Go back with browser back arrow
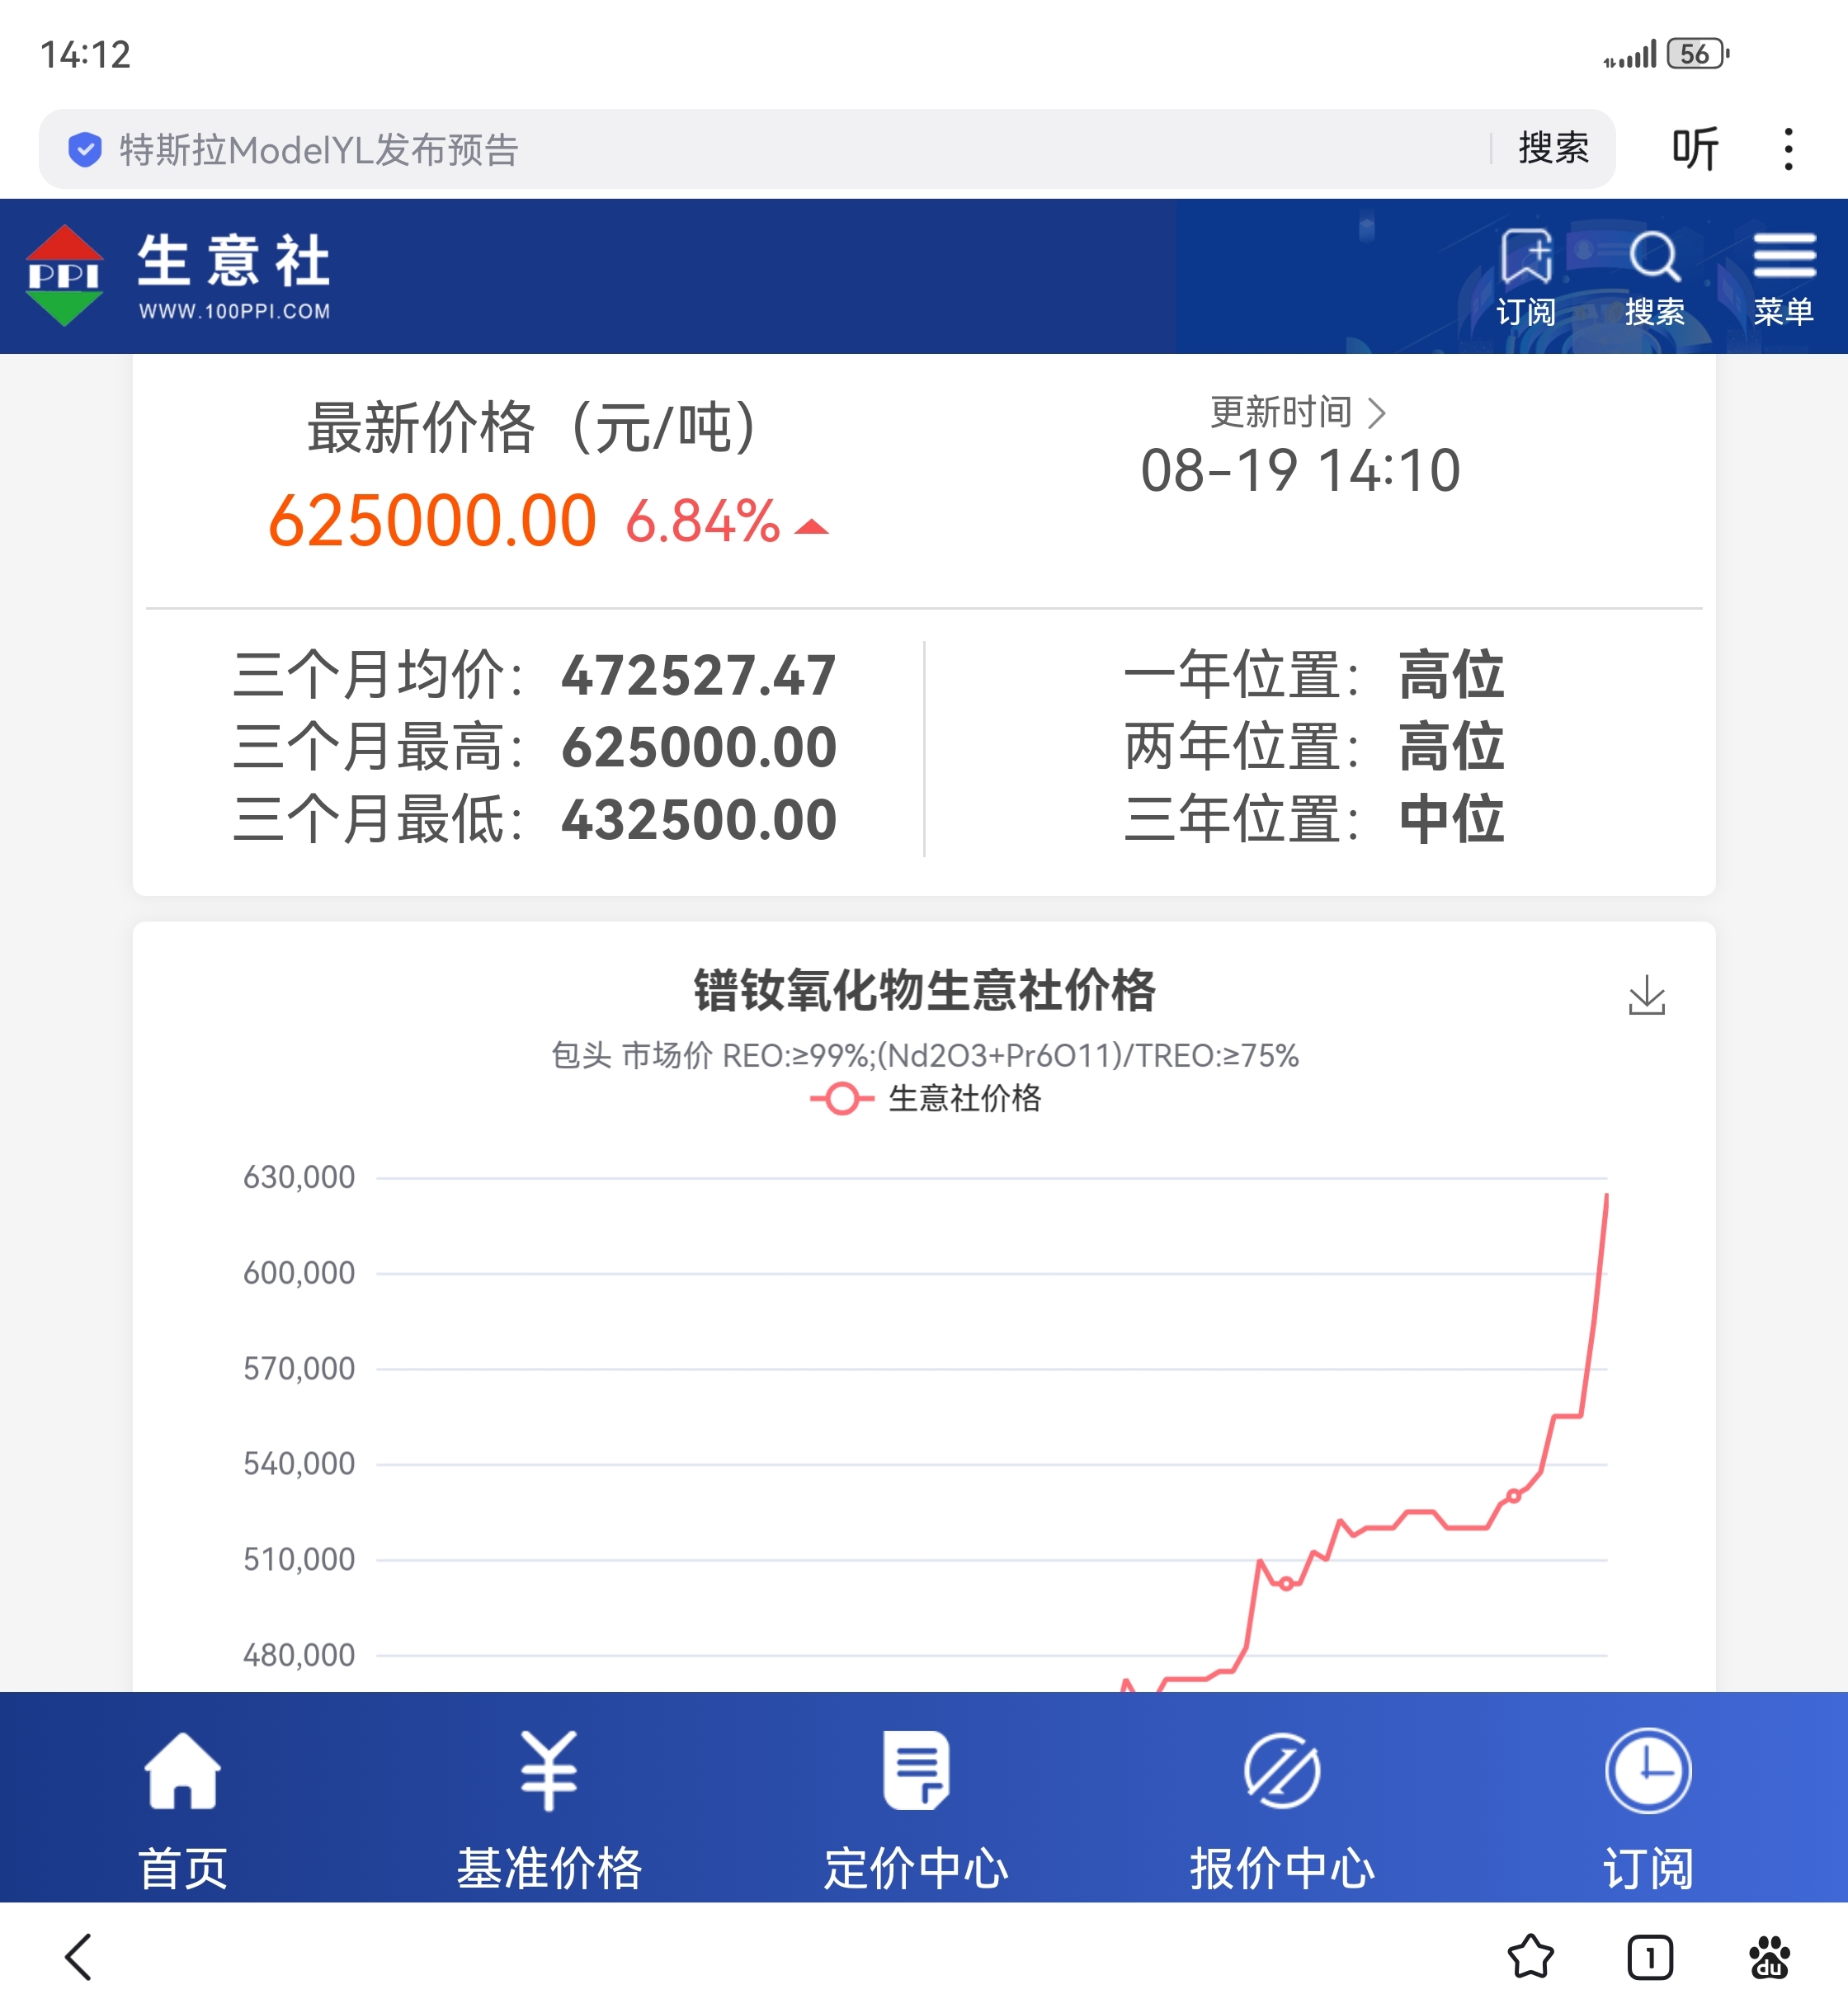This screenshot has height=2013, width=1848. pos(79,1956)
